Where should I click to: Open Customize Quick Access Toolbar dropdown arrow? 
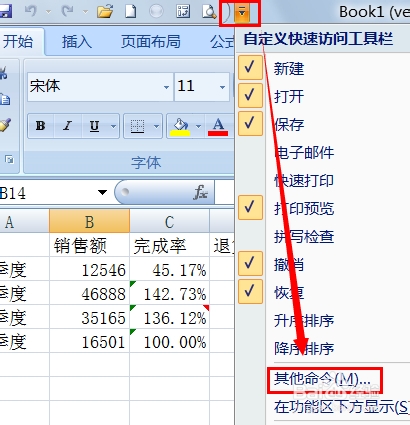[242, 13]
